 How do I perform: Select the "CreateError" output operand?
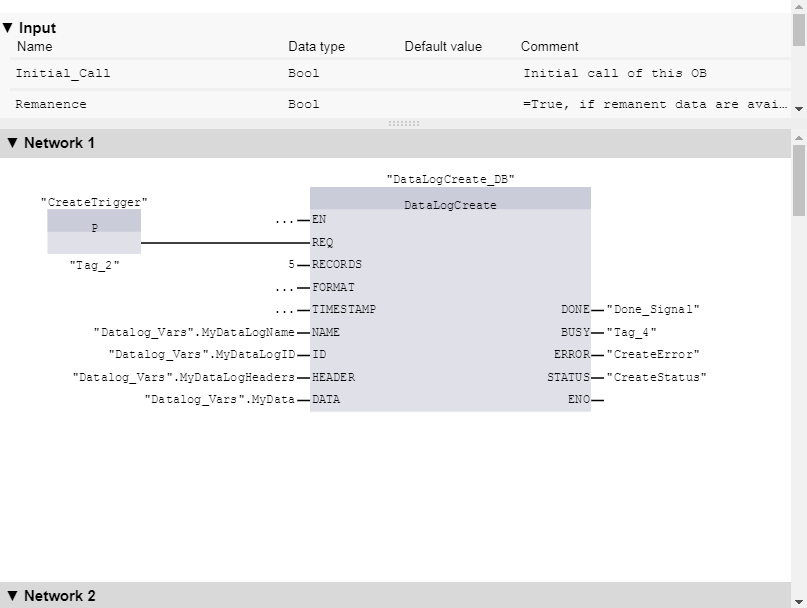pos(653,355)
